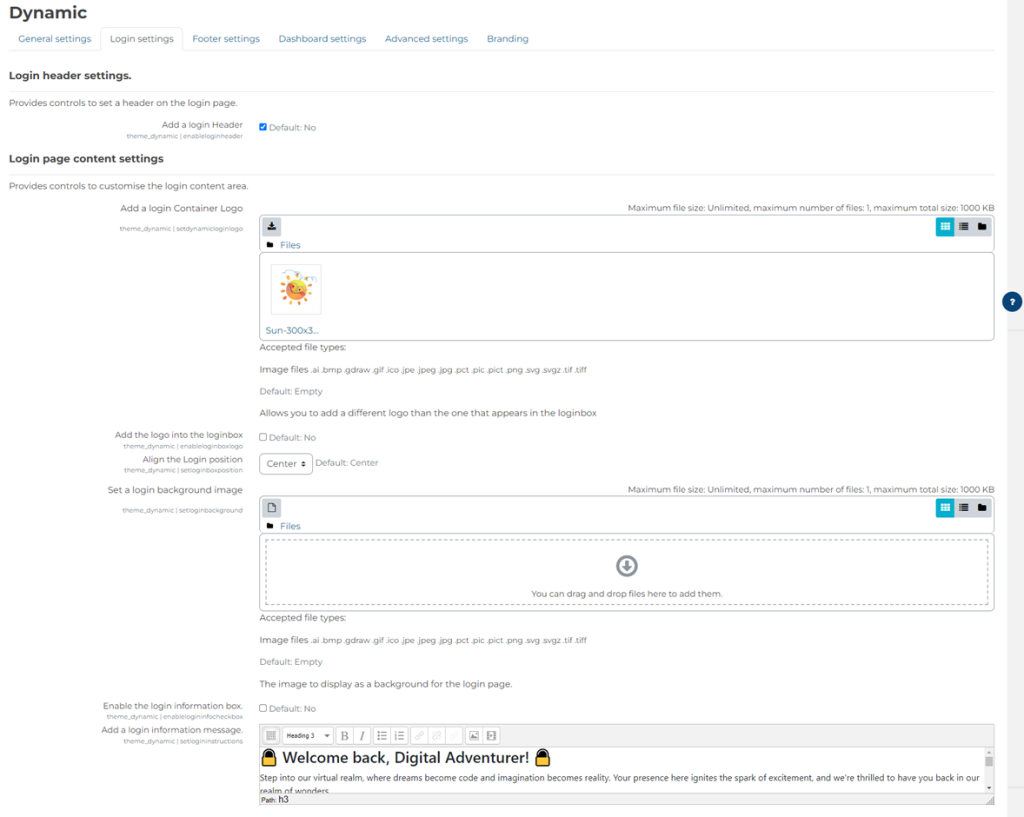Go to Advanced settings tab
The height and width of the screenshot is (817, 1024).
(426, 39)
